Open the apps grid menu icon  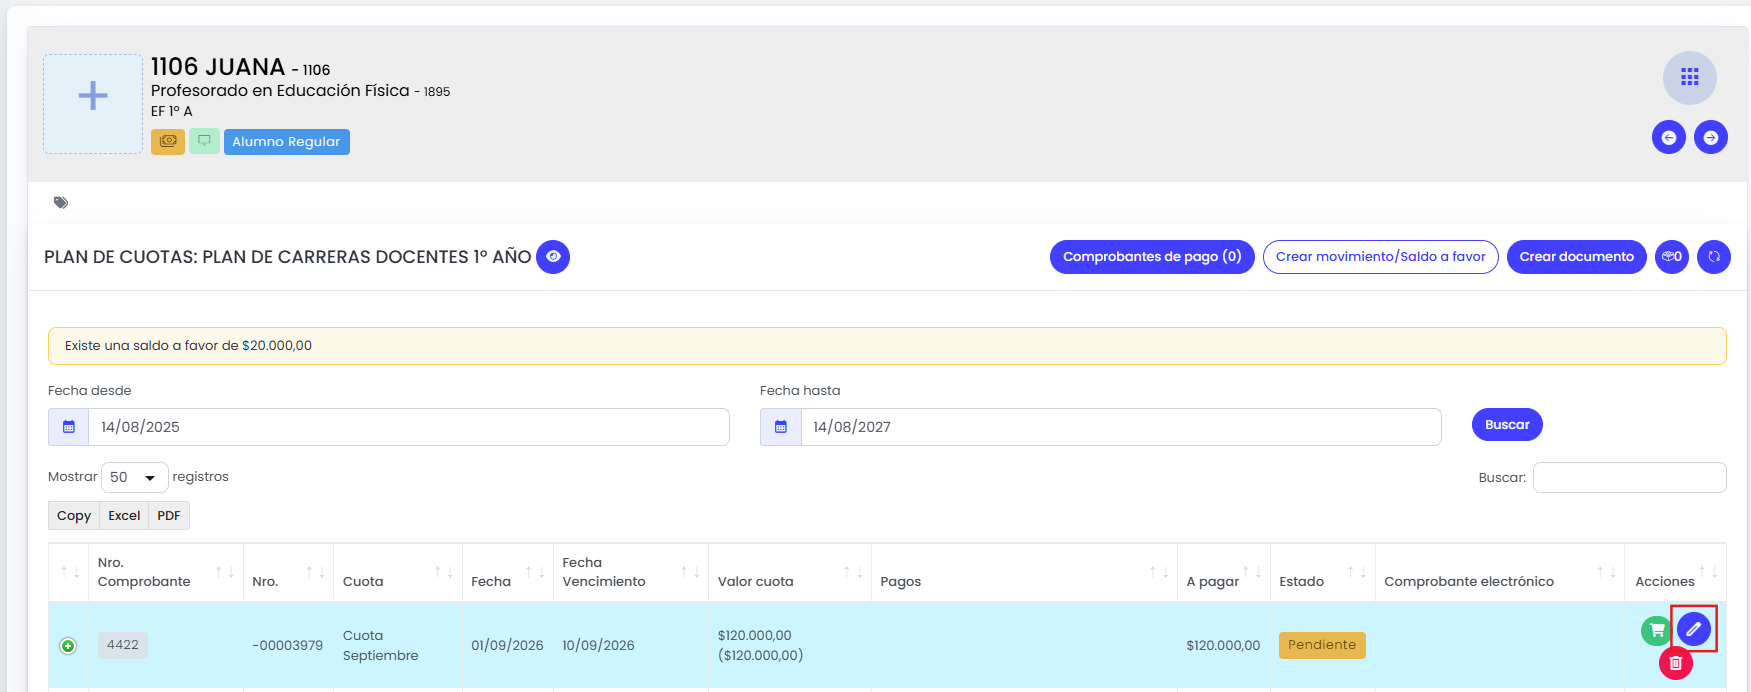pos(1689,78)
